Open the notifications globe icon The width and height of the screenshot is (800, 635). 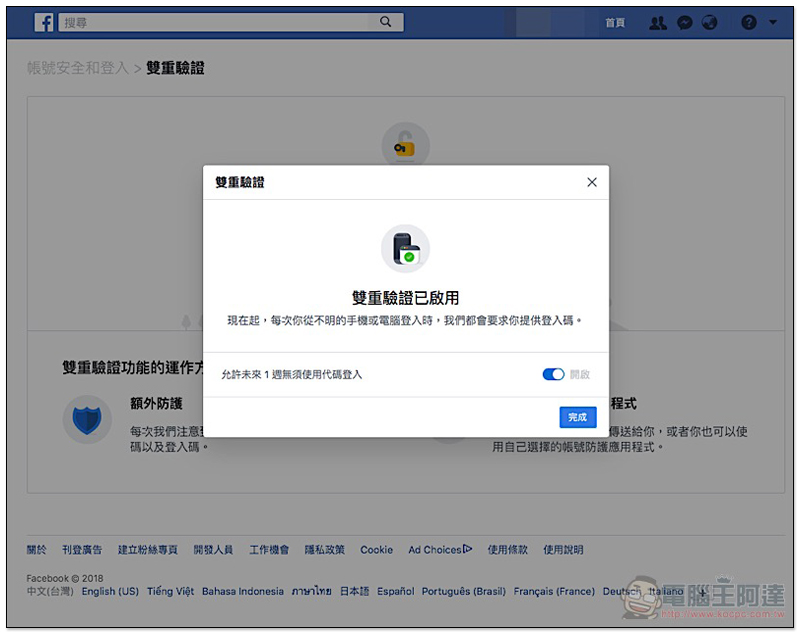(x=710, y=22)
